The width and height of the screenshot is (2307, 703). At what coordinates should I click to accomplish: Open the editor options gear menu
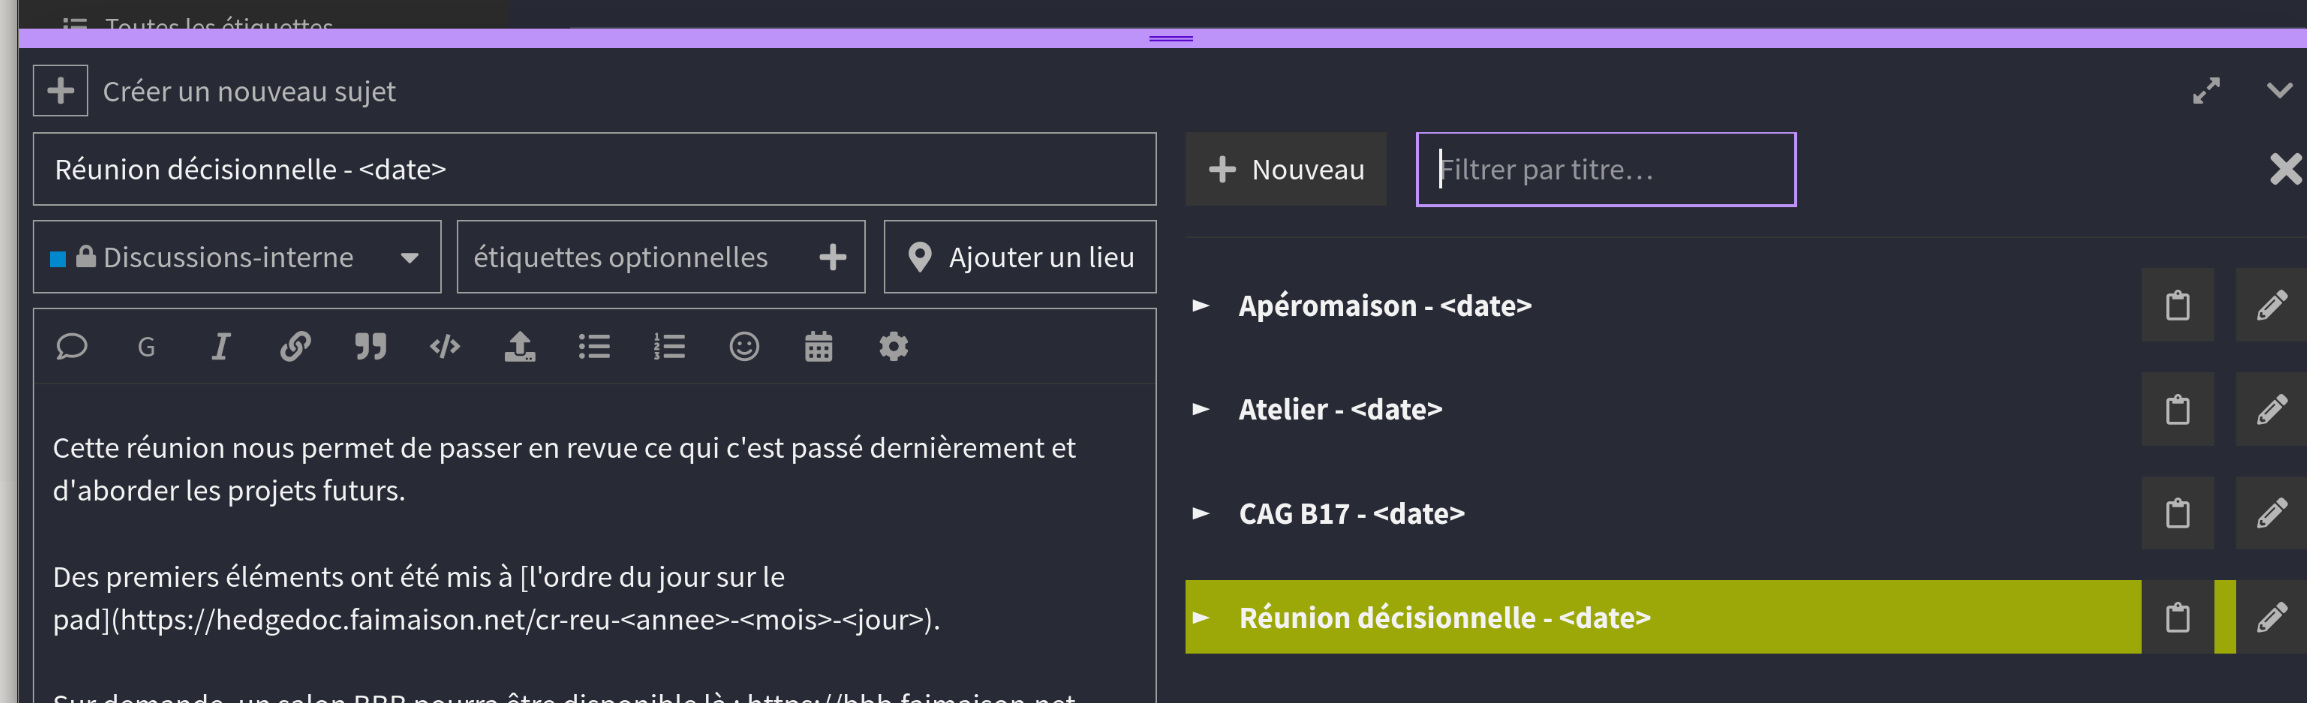(x=893, y=347)
